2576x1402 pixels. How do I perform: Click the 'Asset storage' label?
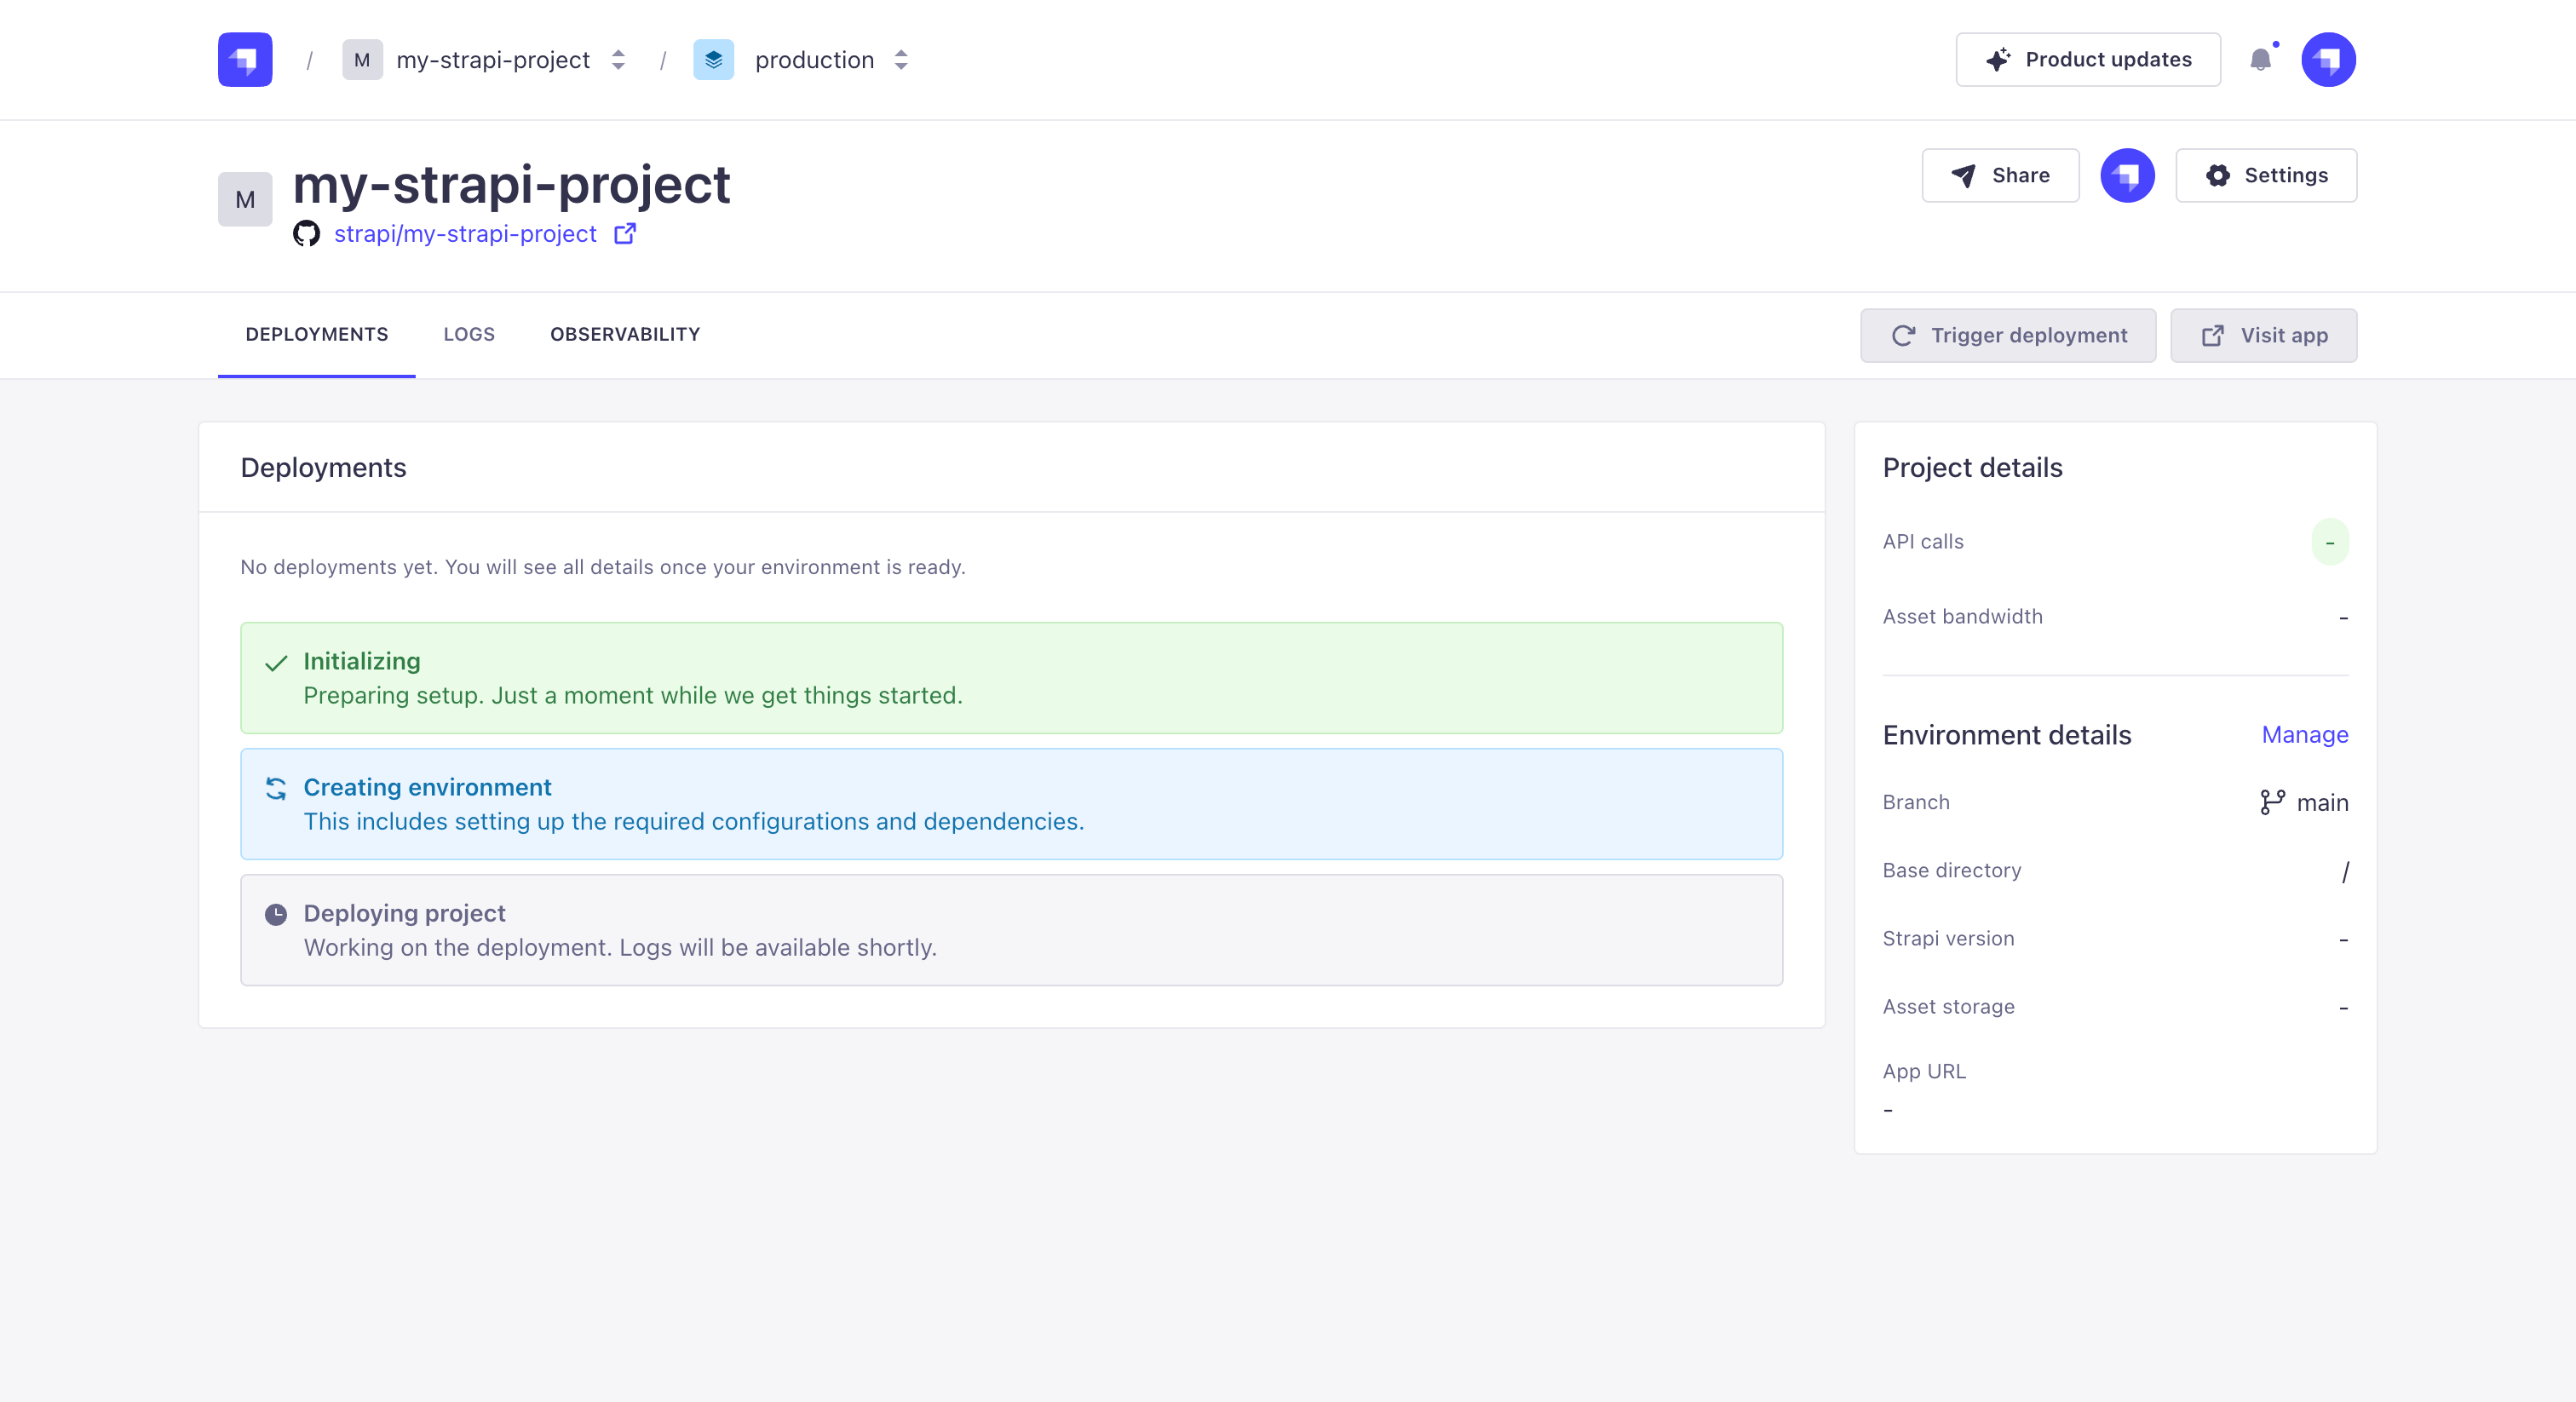click(1948, 1007)
